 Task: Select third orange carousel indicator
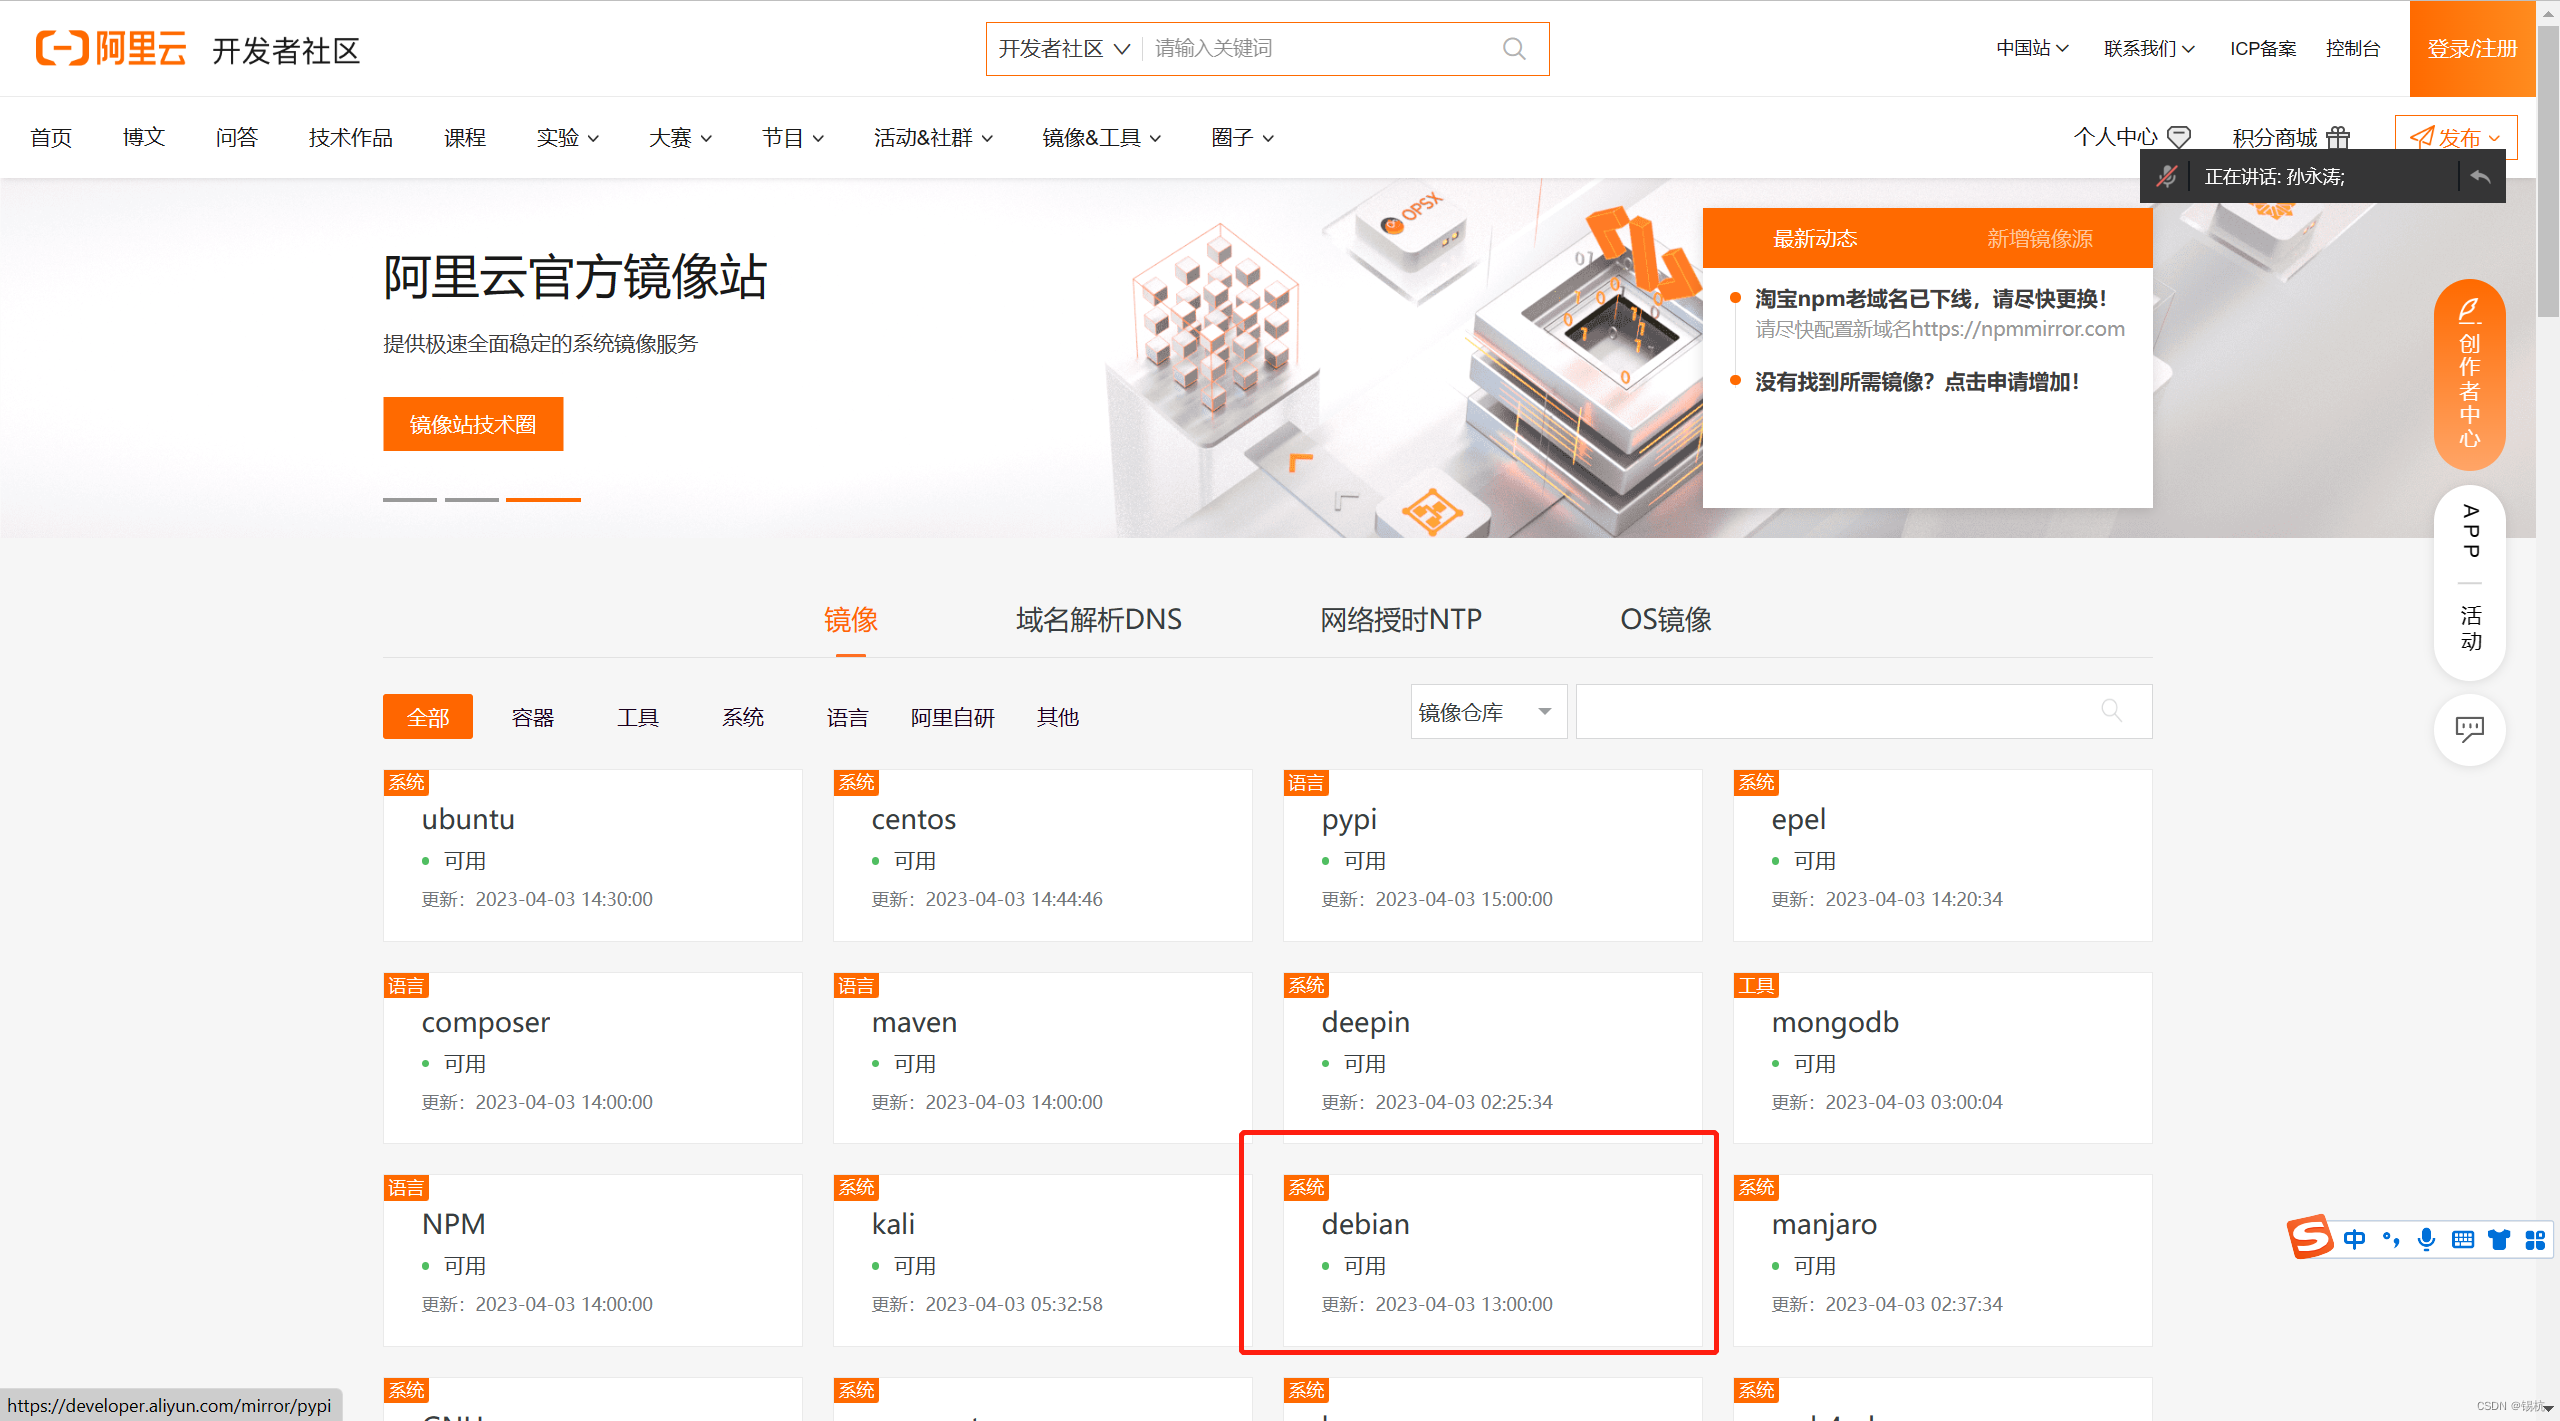543,499
